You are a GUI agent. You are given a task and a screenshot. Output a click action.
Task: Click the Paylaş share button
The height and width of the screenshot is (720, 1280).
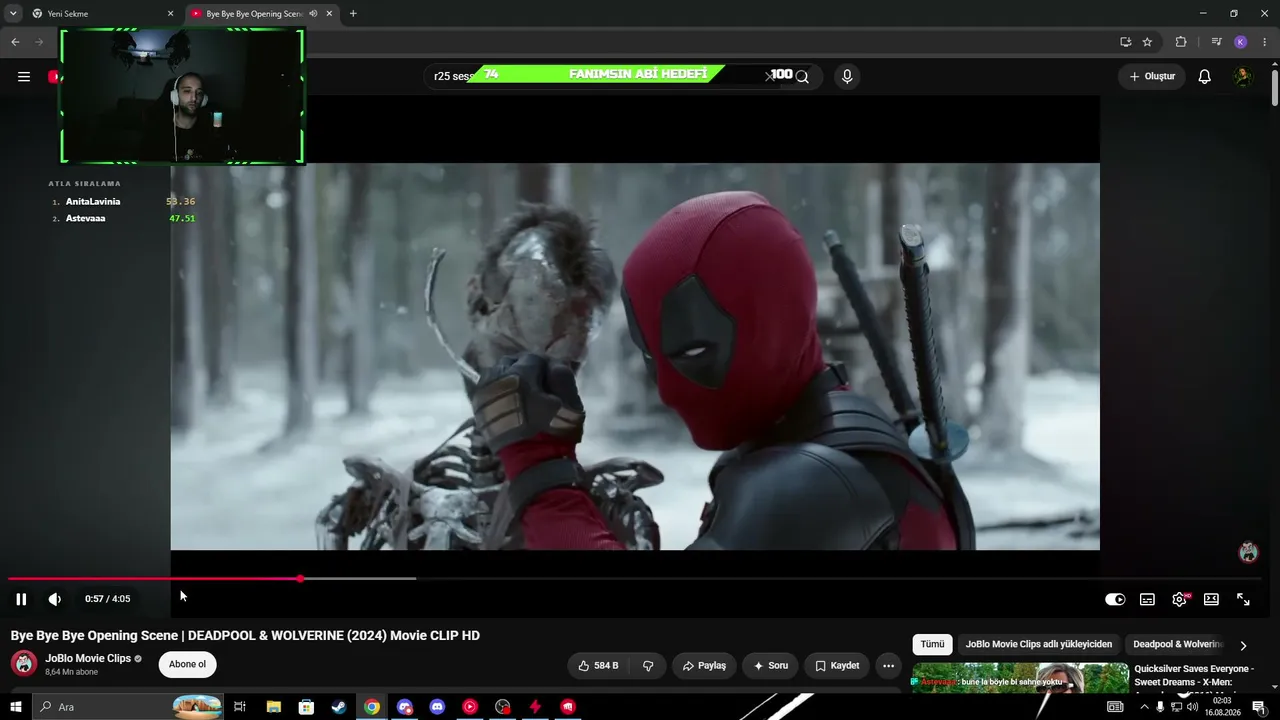click(704, 666)
